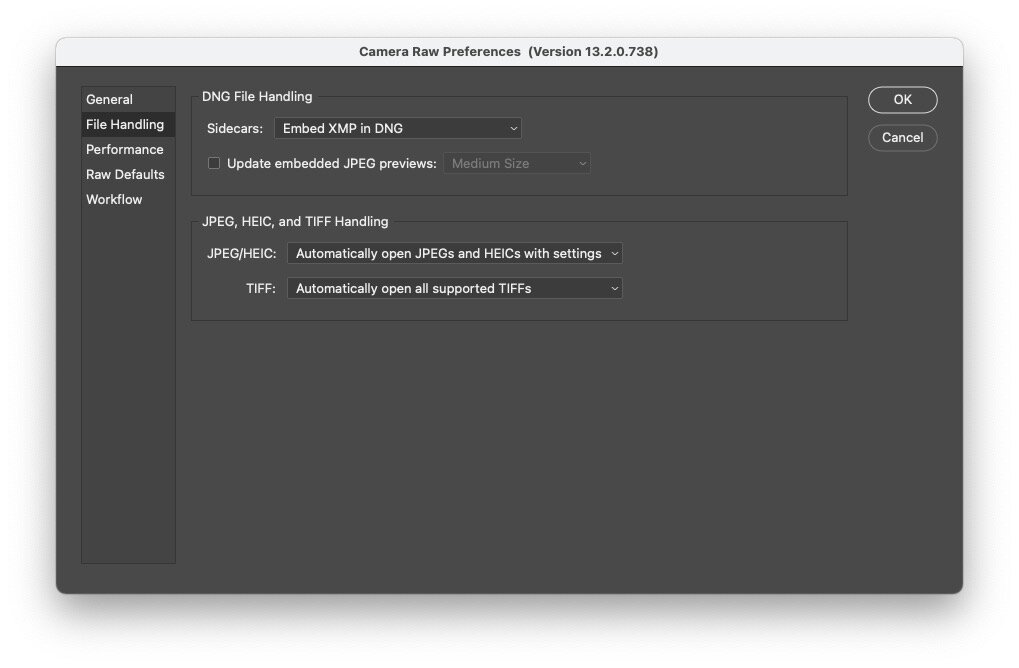Go to the Workflow section
Viewport: 1019px width, 668px height.
(128, 199)
